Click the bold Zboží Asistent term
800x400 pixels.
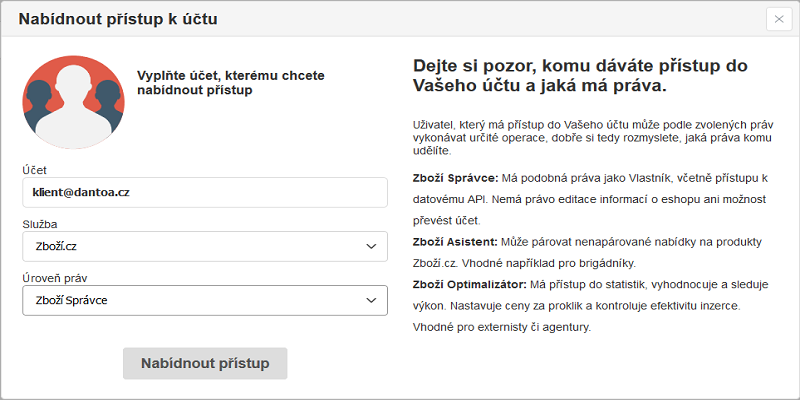pyautogui.click(x=453, y=243)
